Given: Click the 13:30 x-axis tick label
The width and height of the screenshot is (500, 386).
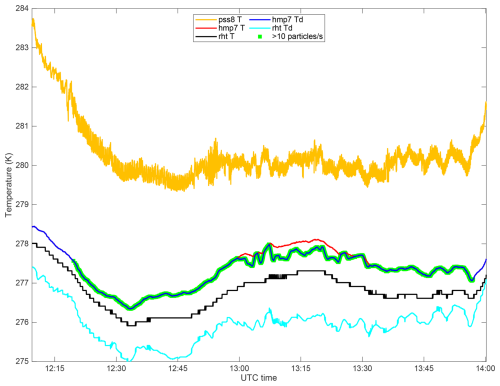Looking at the screenshot, I should coord(362,368).
